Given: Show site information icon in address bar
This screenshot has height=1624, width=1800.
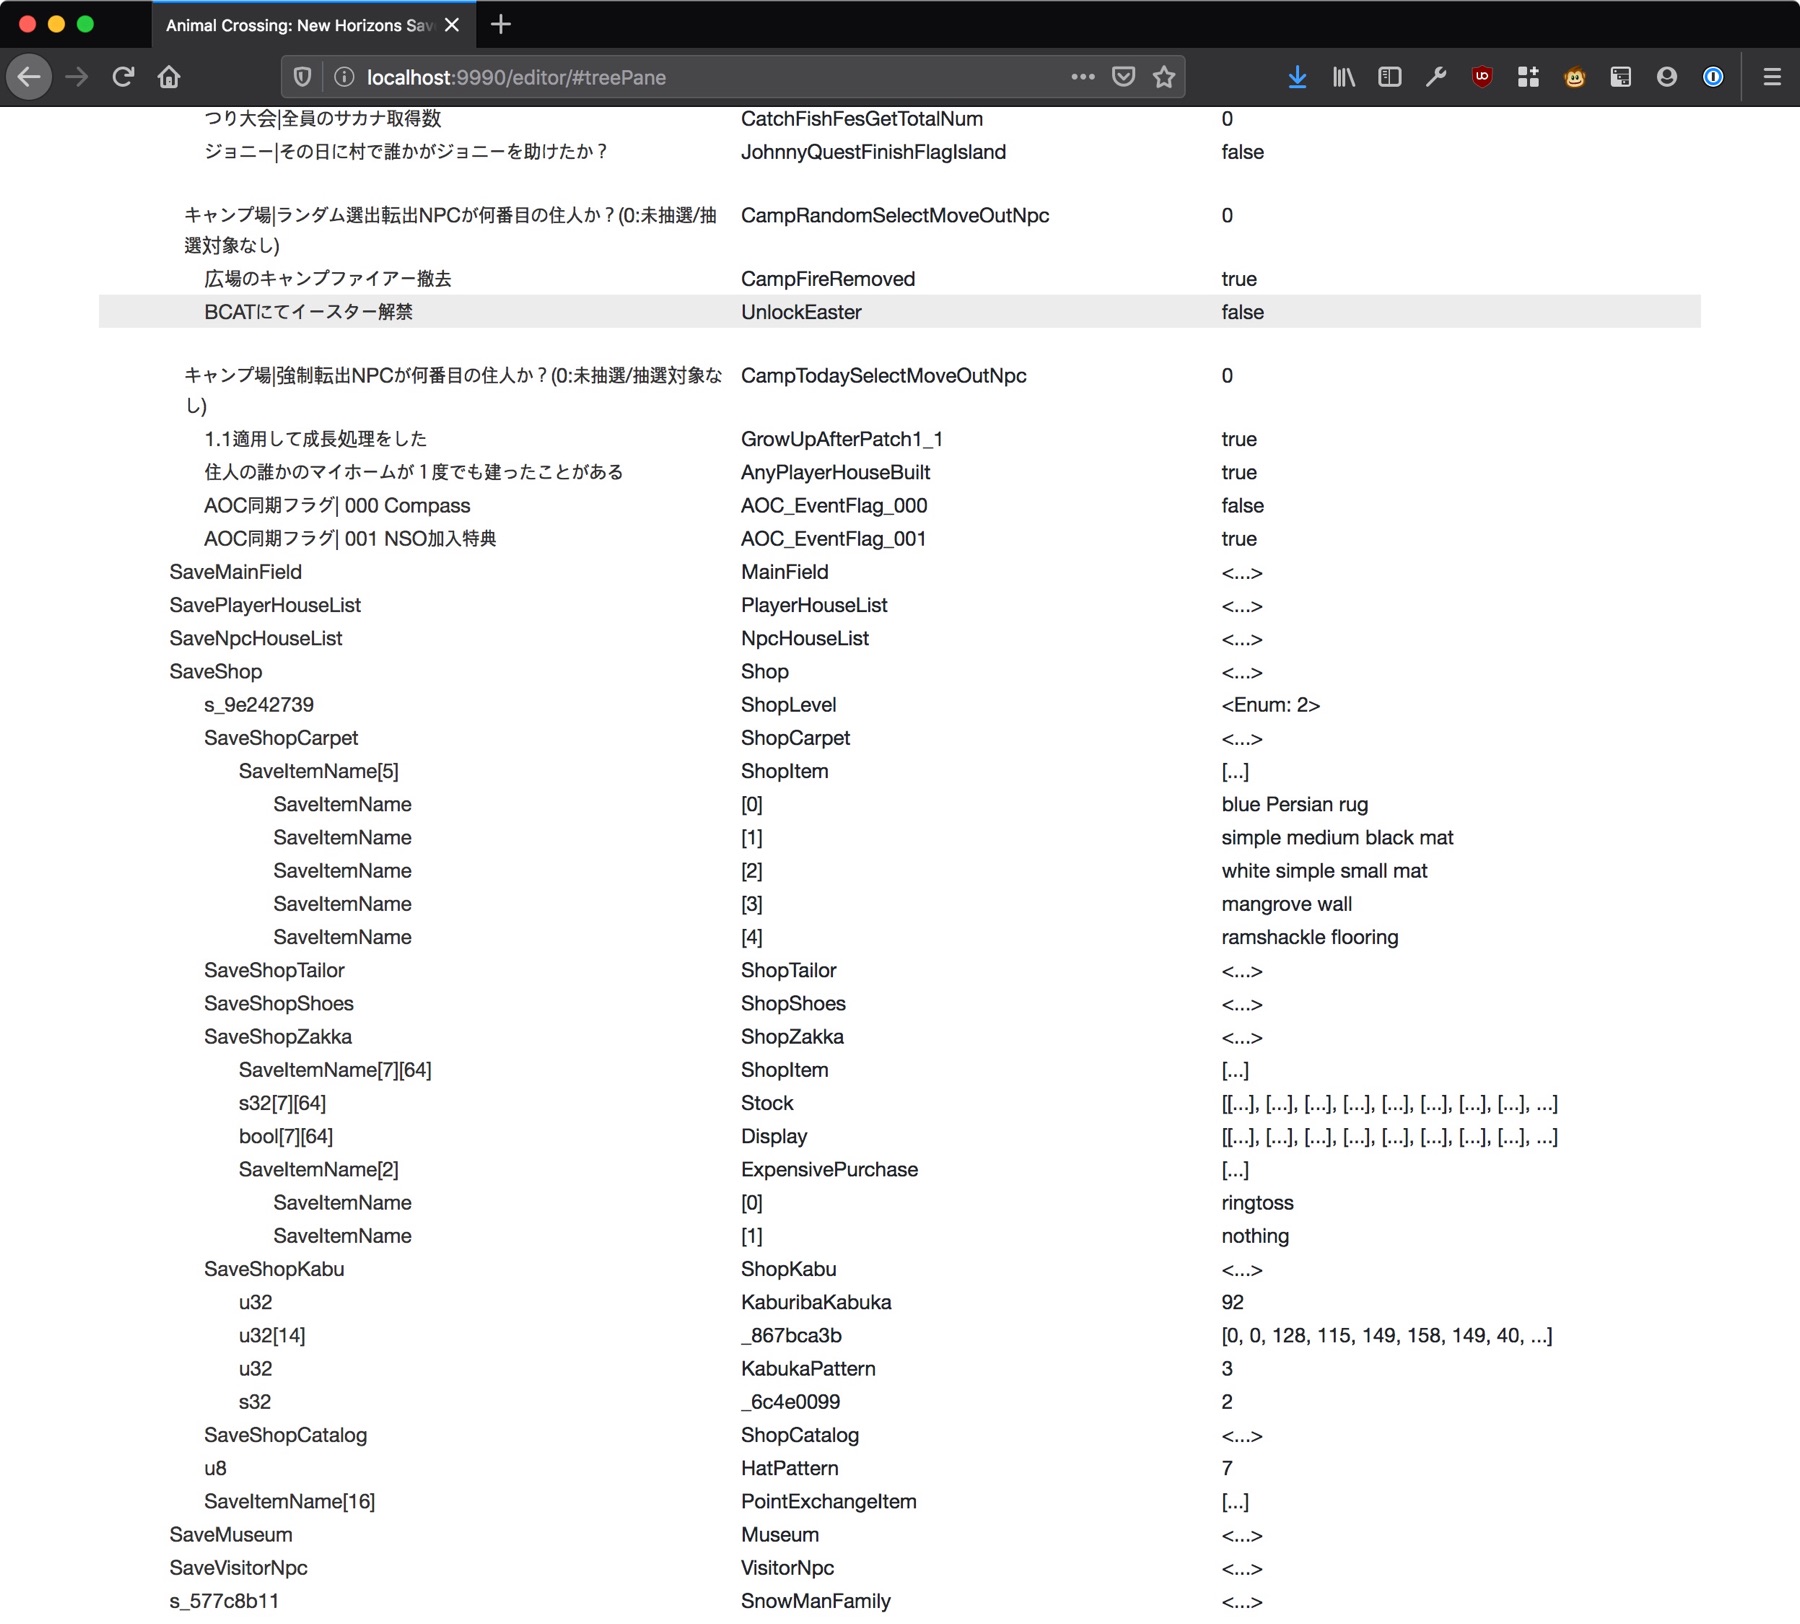Looking at the screenshot, I should click(343, 77).
